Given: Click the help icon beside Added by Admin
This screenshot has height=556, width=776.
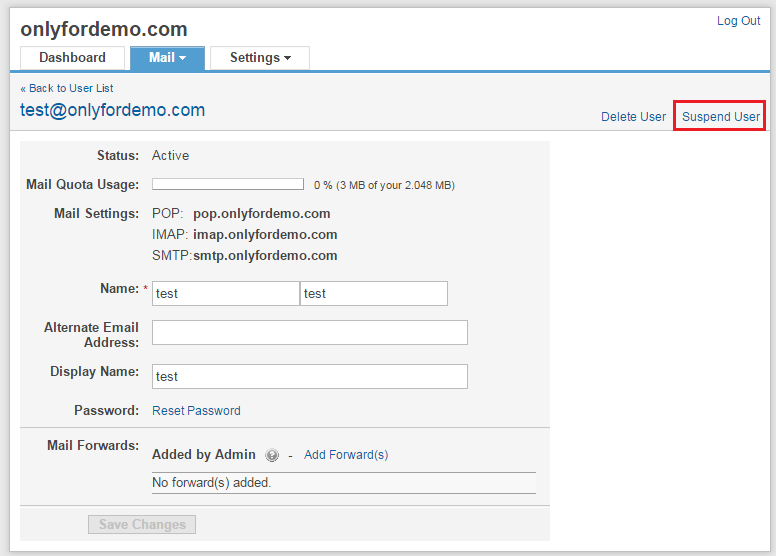Looking at the screenshot, I should [272, 455].
